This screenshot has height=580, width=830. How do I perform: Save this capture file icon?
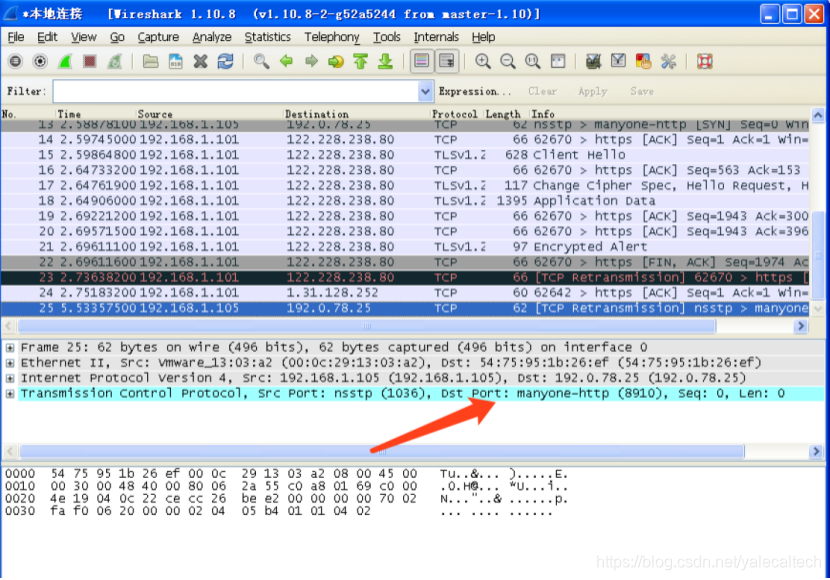[x=175, y=61]
